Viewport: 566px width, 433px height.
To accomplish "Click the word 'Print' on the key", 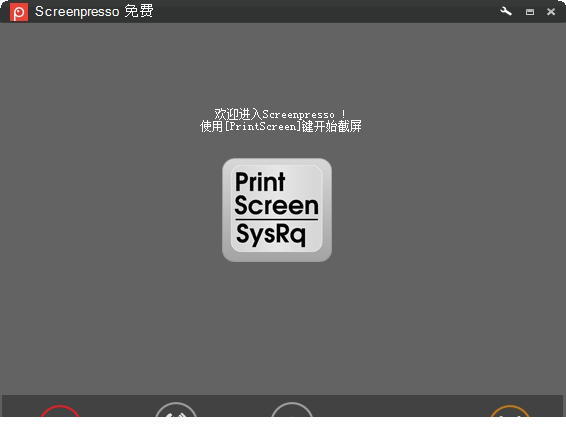I will pyautogui.click(x=260, y=181).
